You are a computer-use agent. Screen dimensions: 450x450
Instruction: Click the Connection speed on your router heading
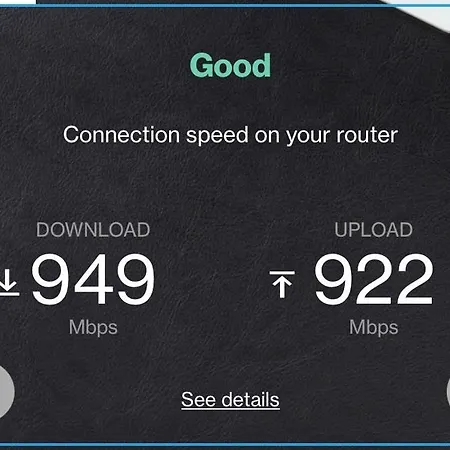(x=230, y=135)
